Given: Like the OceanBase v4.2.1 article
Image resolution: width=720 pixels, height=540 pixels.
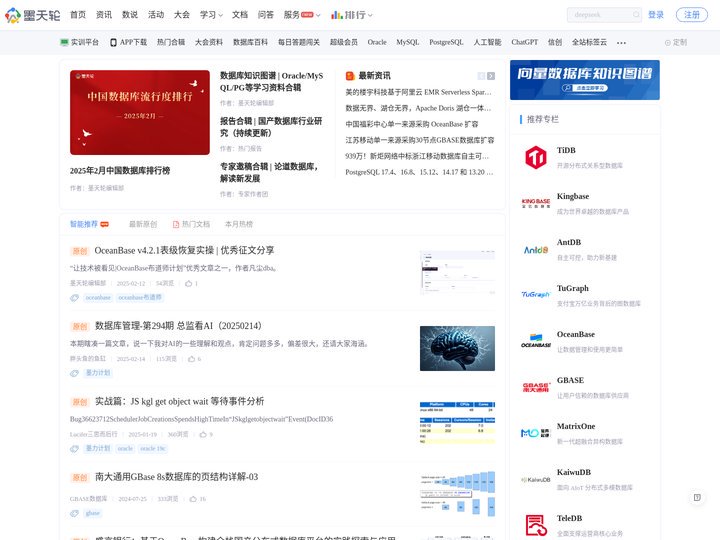Looking at the screenshot, I should pyautogui.click(x=189, y=283).
